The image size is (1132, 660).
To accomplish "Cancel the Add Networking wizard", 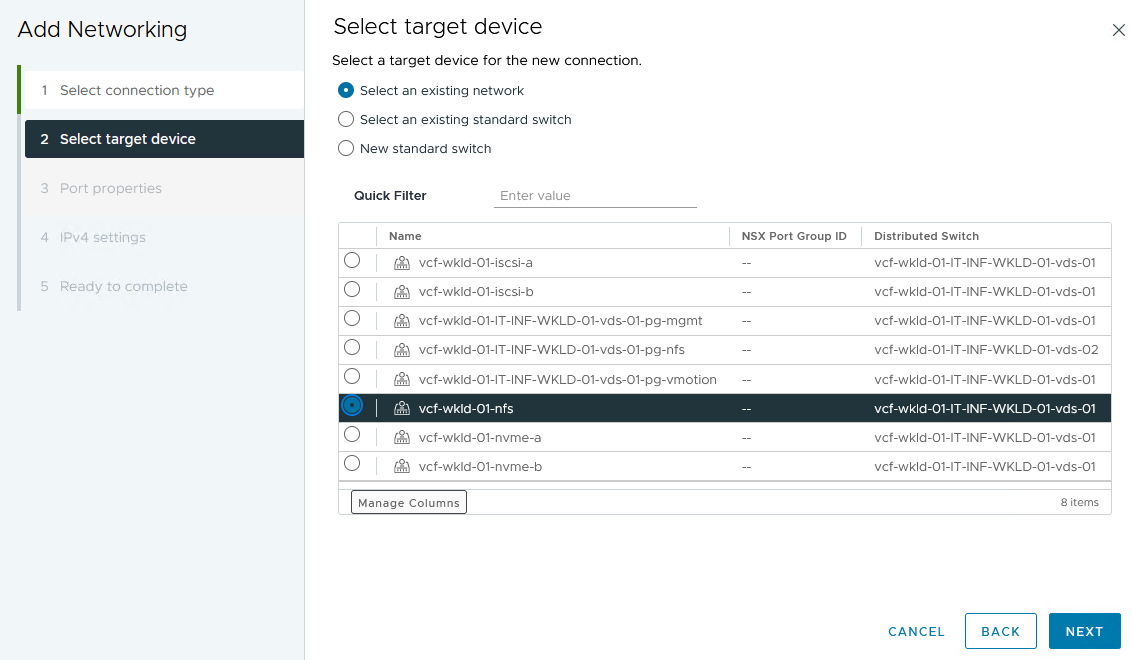I will click(916, 631).
